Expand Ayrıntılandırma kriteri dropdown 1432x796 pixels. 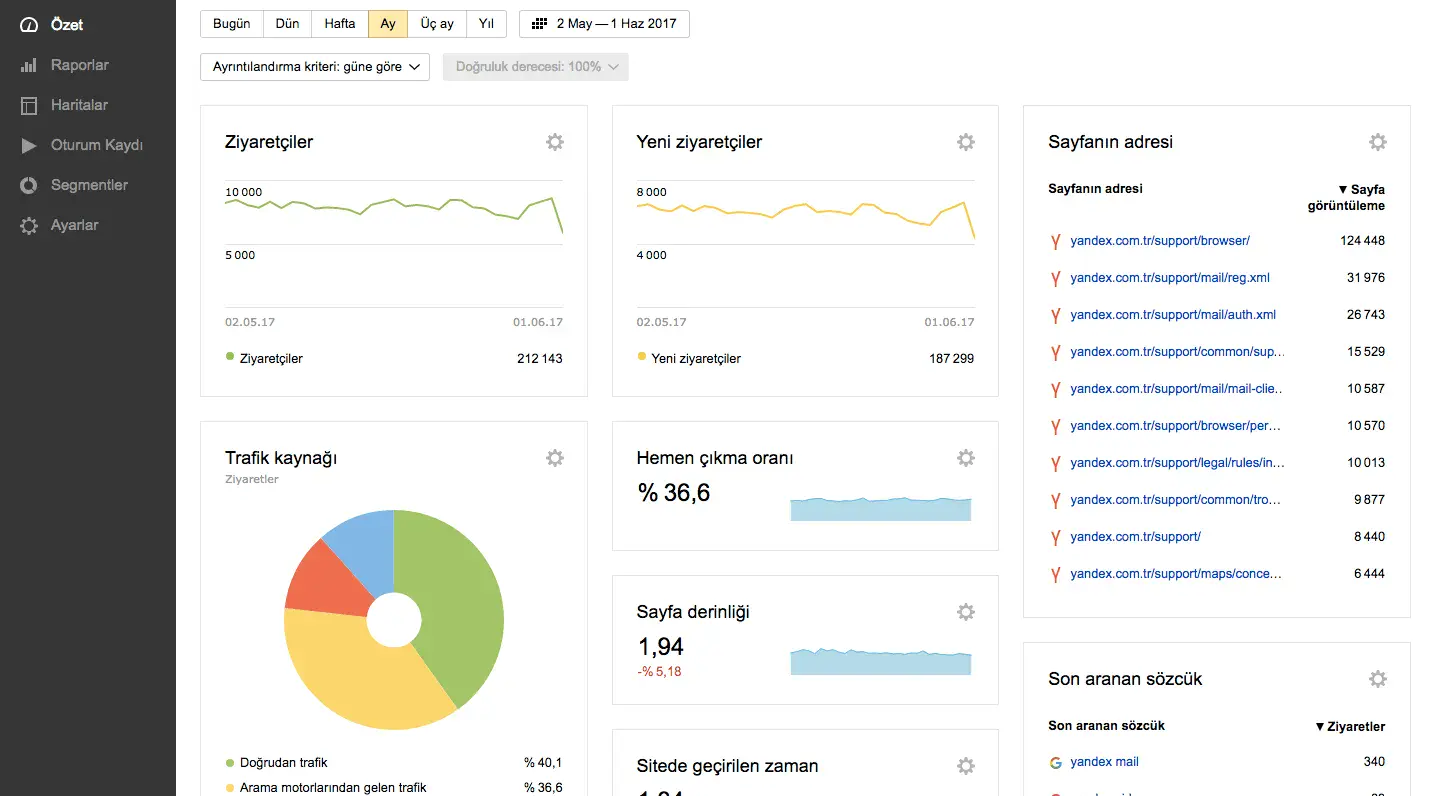[x=315, y=67]
